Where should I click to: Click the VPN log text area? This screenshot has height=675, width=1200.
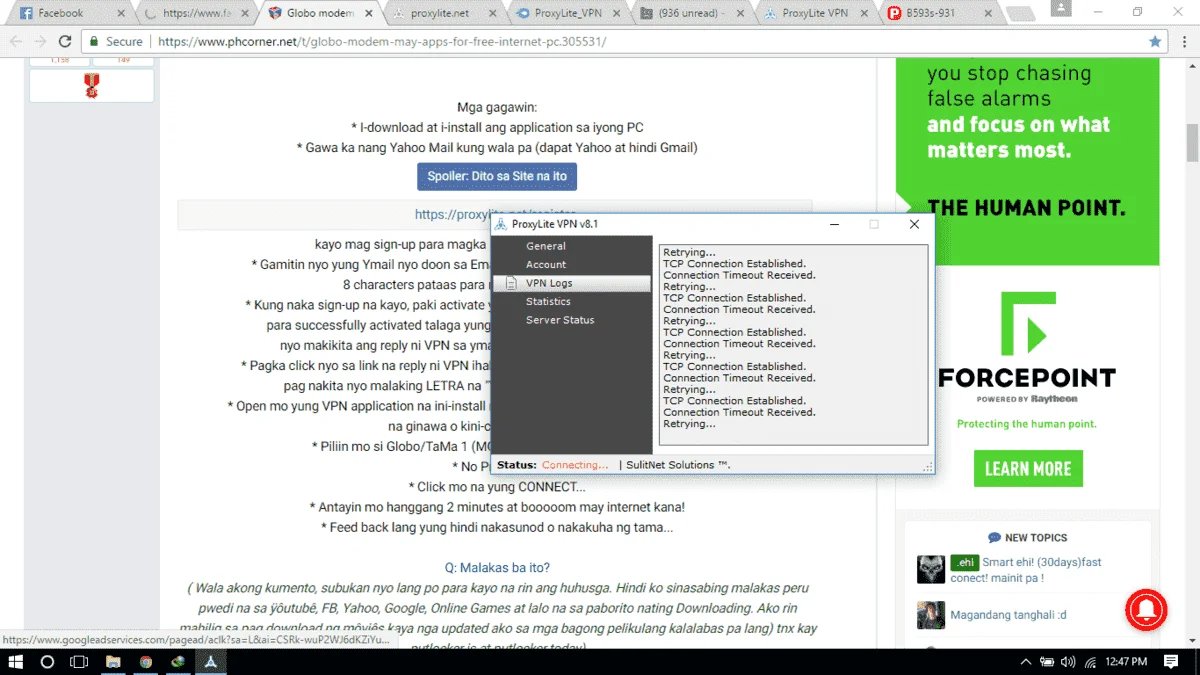tap(793, 344)
